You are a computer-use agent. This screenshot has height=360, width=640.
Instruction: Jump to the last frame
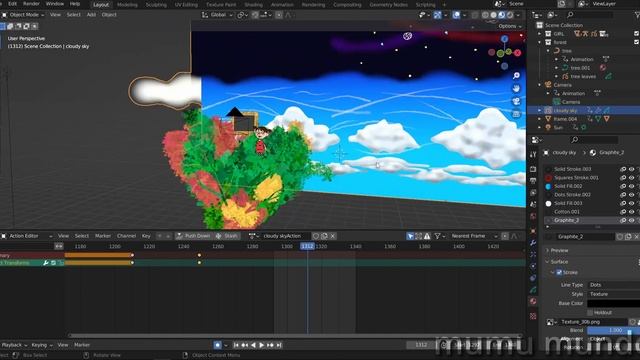tap(279, 345)
